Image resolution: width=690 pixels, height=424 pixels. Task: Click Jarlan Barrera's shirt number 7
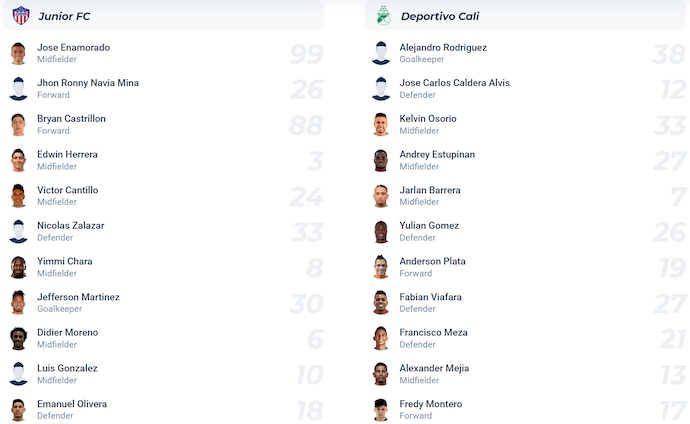click(675, 197)
